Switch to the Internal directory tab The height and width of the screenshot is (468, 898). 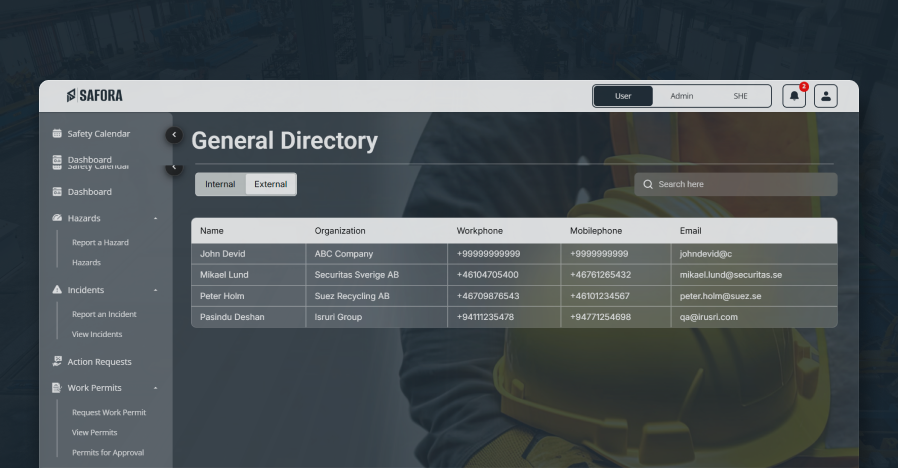coord(220,185)
